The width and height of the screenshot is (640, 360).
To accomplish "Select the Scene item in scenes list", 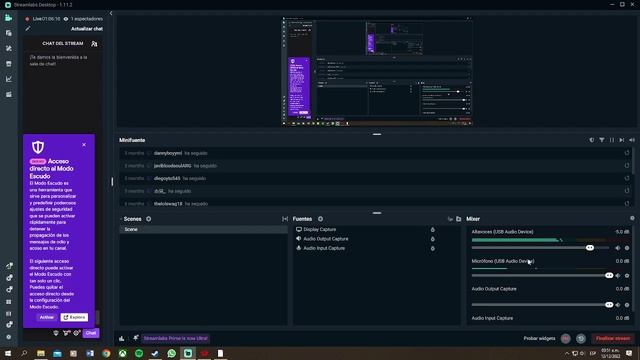I will tap(203, 229).
